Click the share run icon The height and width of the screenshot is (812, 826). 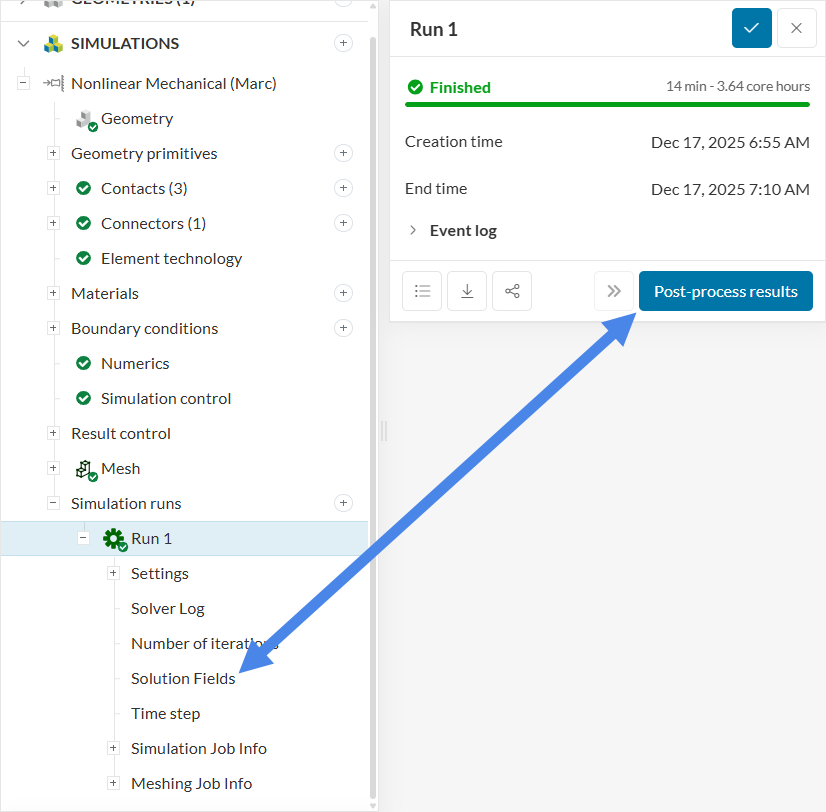512,291
